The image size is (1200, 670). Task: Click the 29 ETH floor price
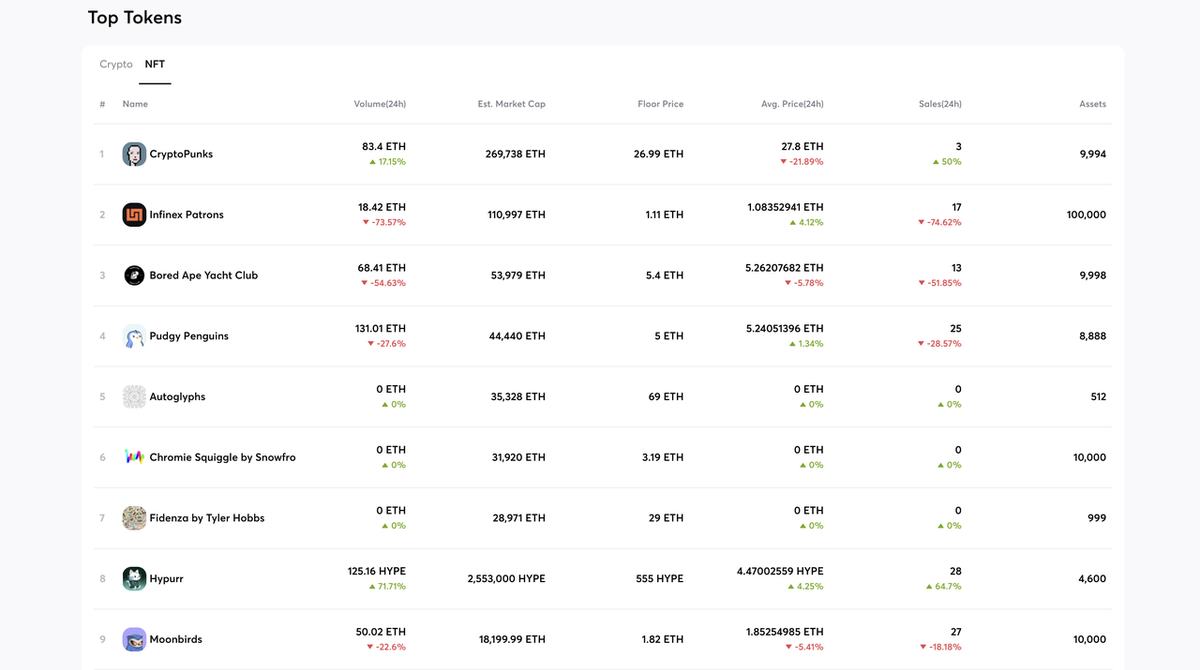pyautogui.click(x=666, y=518)
